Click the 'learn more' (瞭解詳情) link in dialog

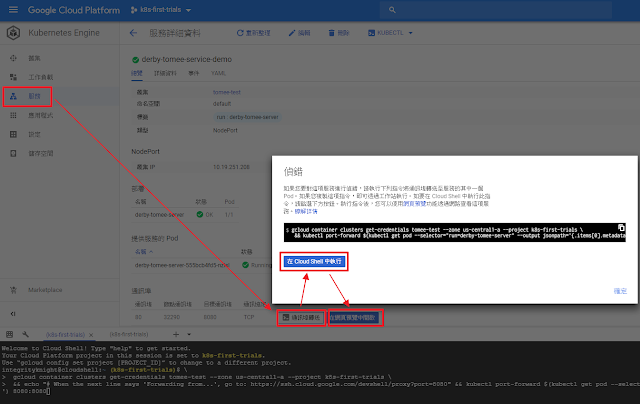[306, 211]
